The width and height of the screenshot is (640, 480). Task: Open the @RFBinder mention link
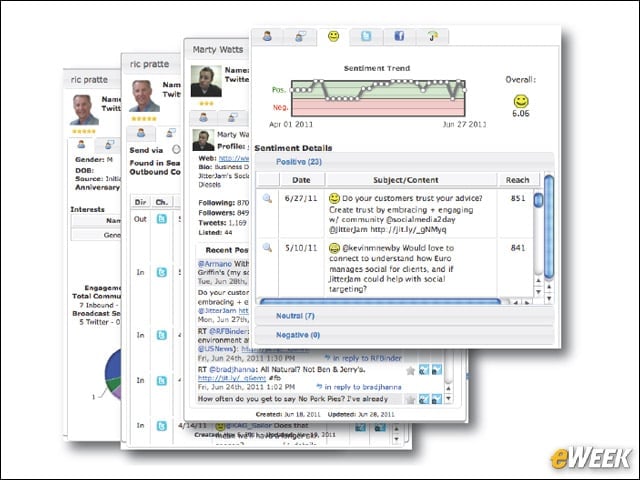228,331
